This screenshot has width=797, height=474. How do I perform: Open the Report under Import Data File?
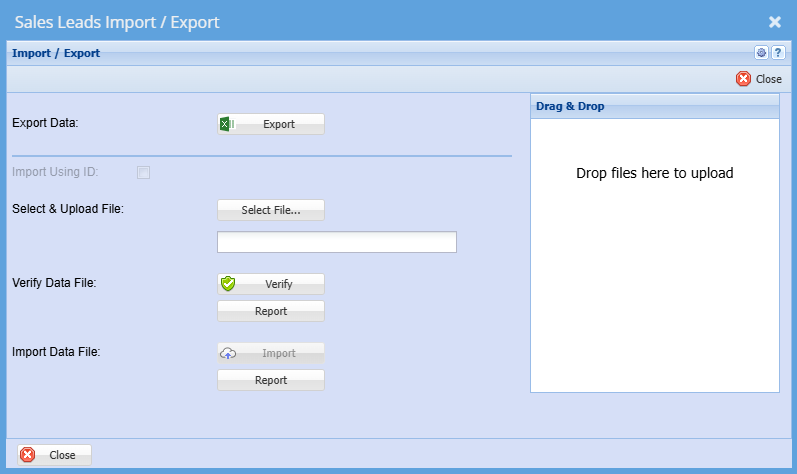[271, 380]
